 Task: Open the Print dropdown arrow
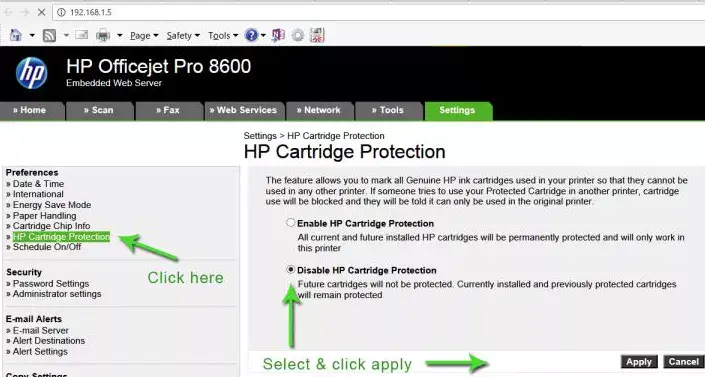[x=120, y=35]
